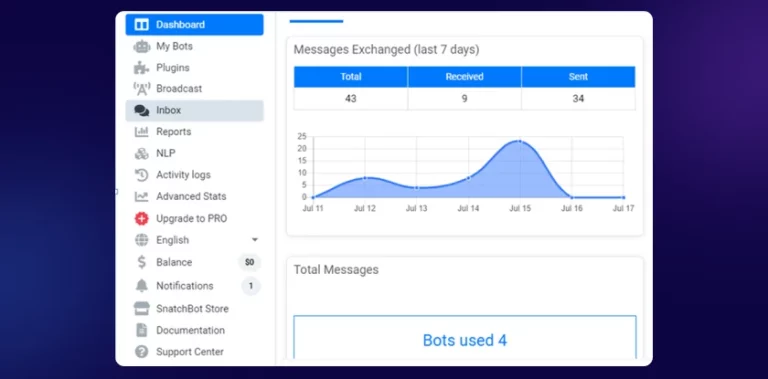Click Upgrade to PRO
Viewport: 768px width, 379px height.
tap(192, 218)
